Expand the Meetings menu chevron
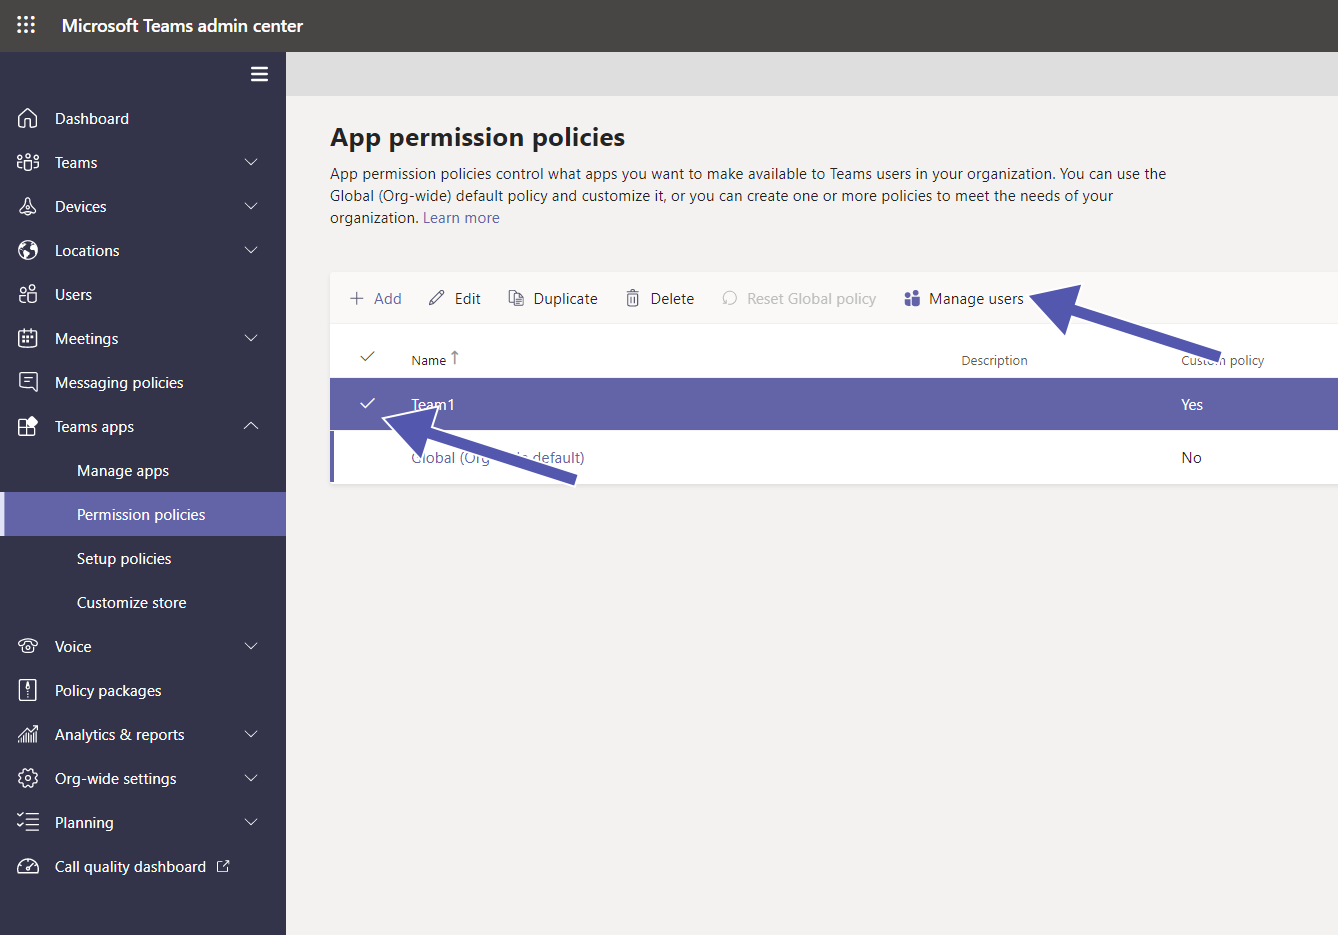The width and height of the screenshot is (1338, 935). pos(251,338)
